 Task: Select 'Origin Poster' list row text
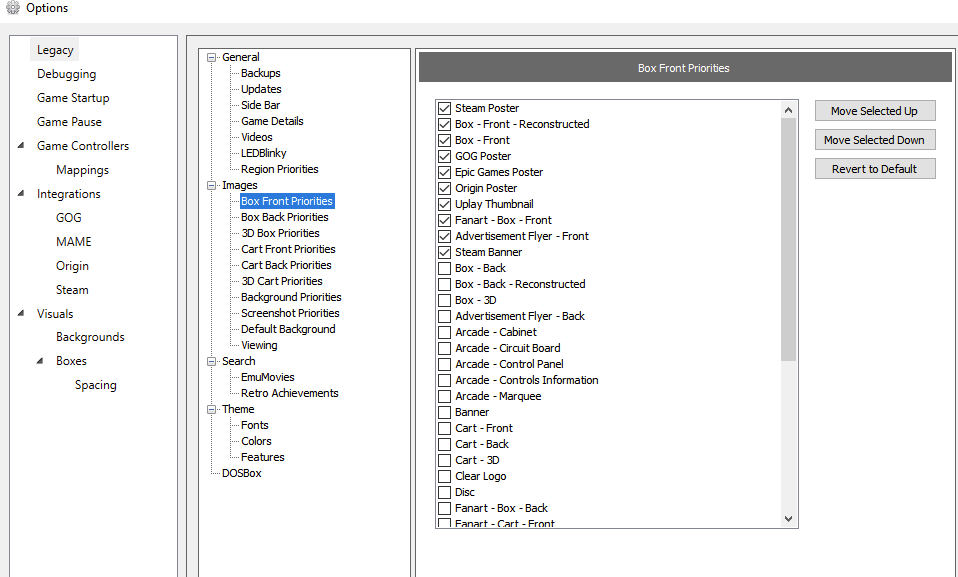(486, 188)
